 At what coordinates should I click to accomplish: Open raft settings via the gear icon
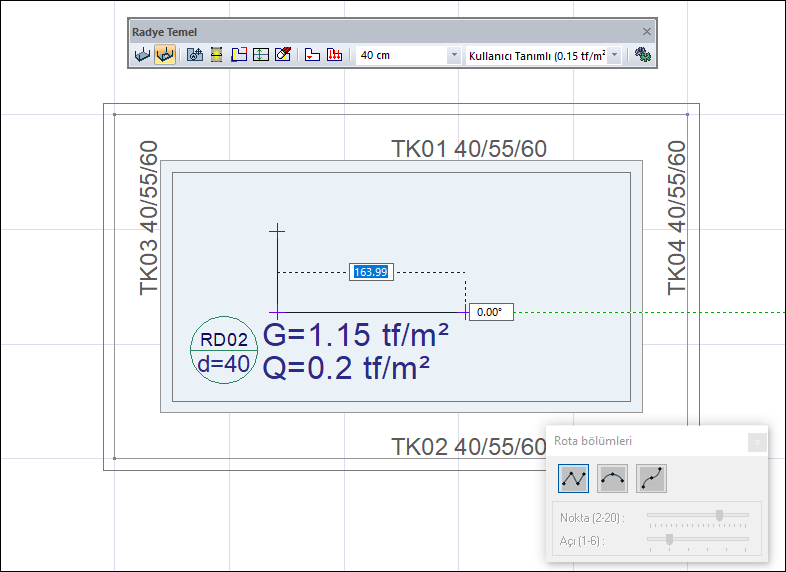(643, 56)
